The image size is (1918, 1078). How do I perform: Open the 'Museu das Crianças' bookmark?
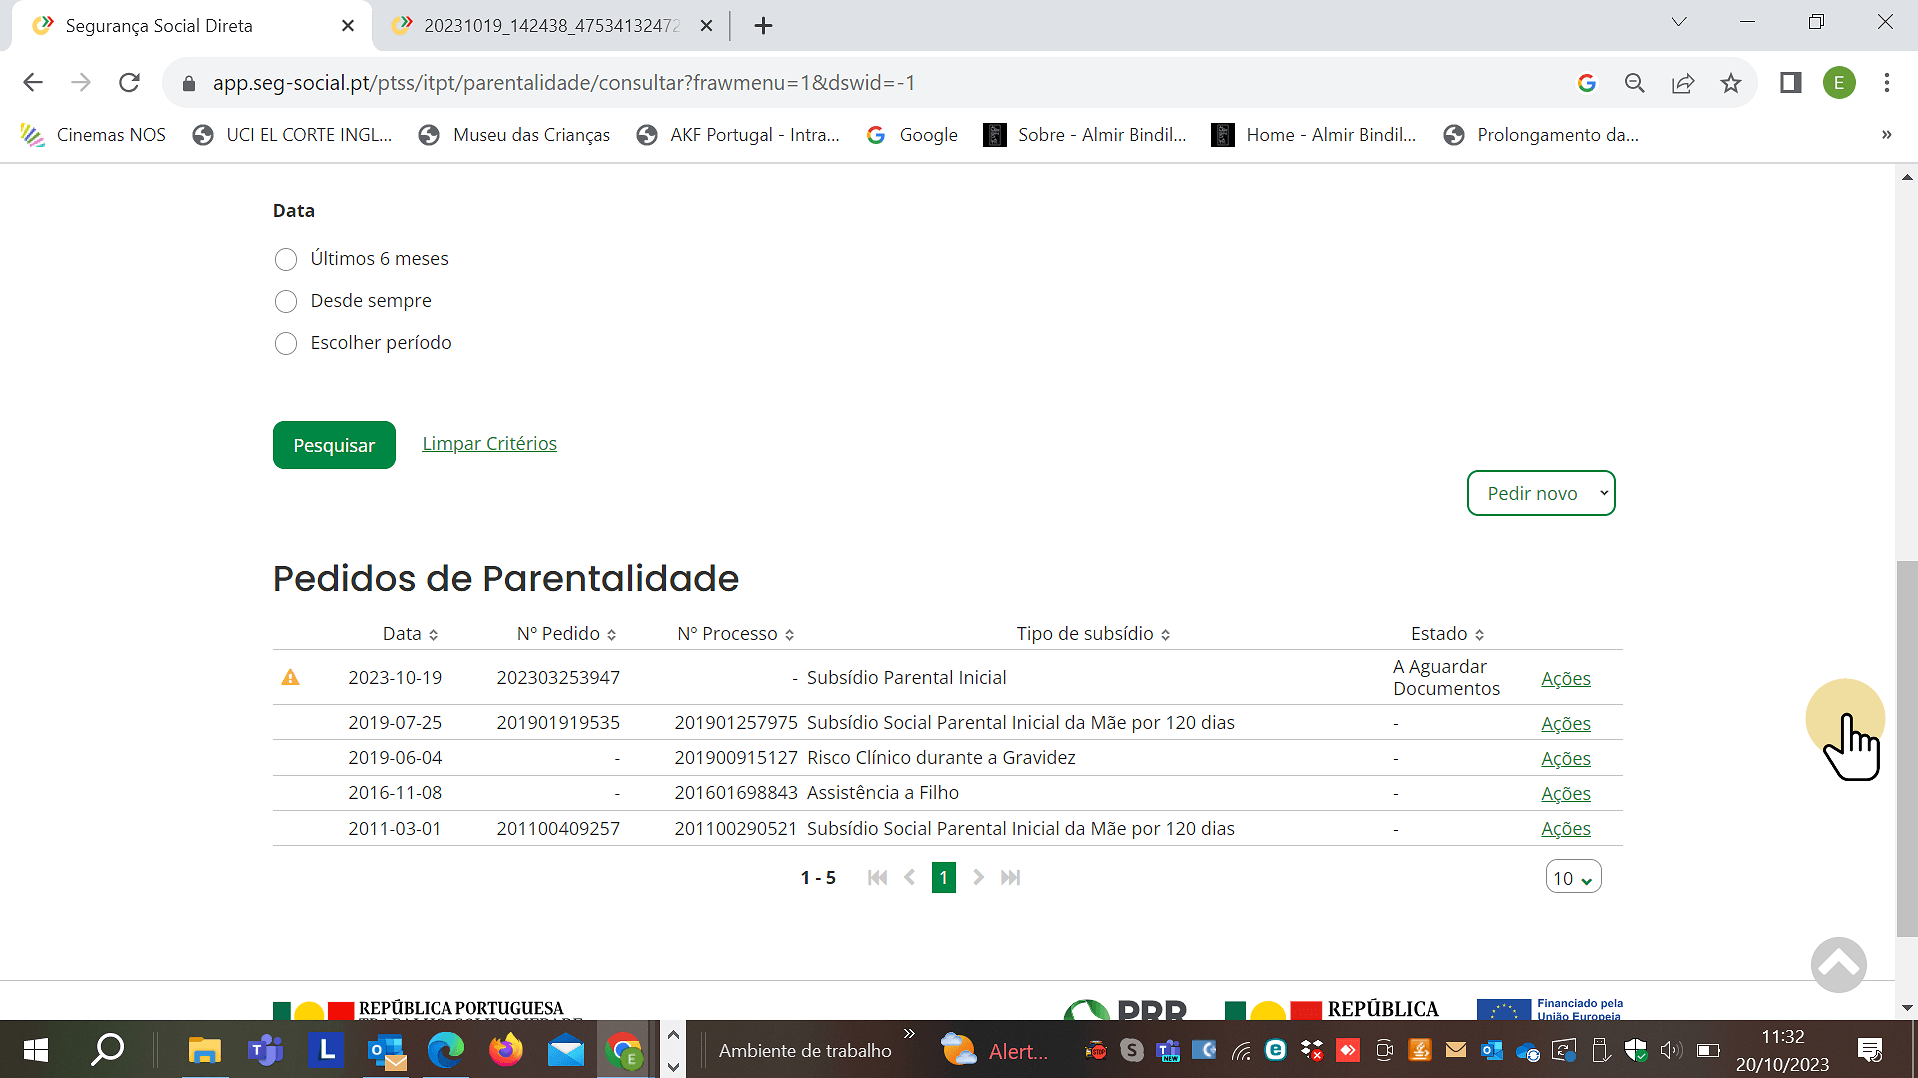coord(530,135)
